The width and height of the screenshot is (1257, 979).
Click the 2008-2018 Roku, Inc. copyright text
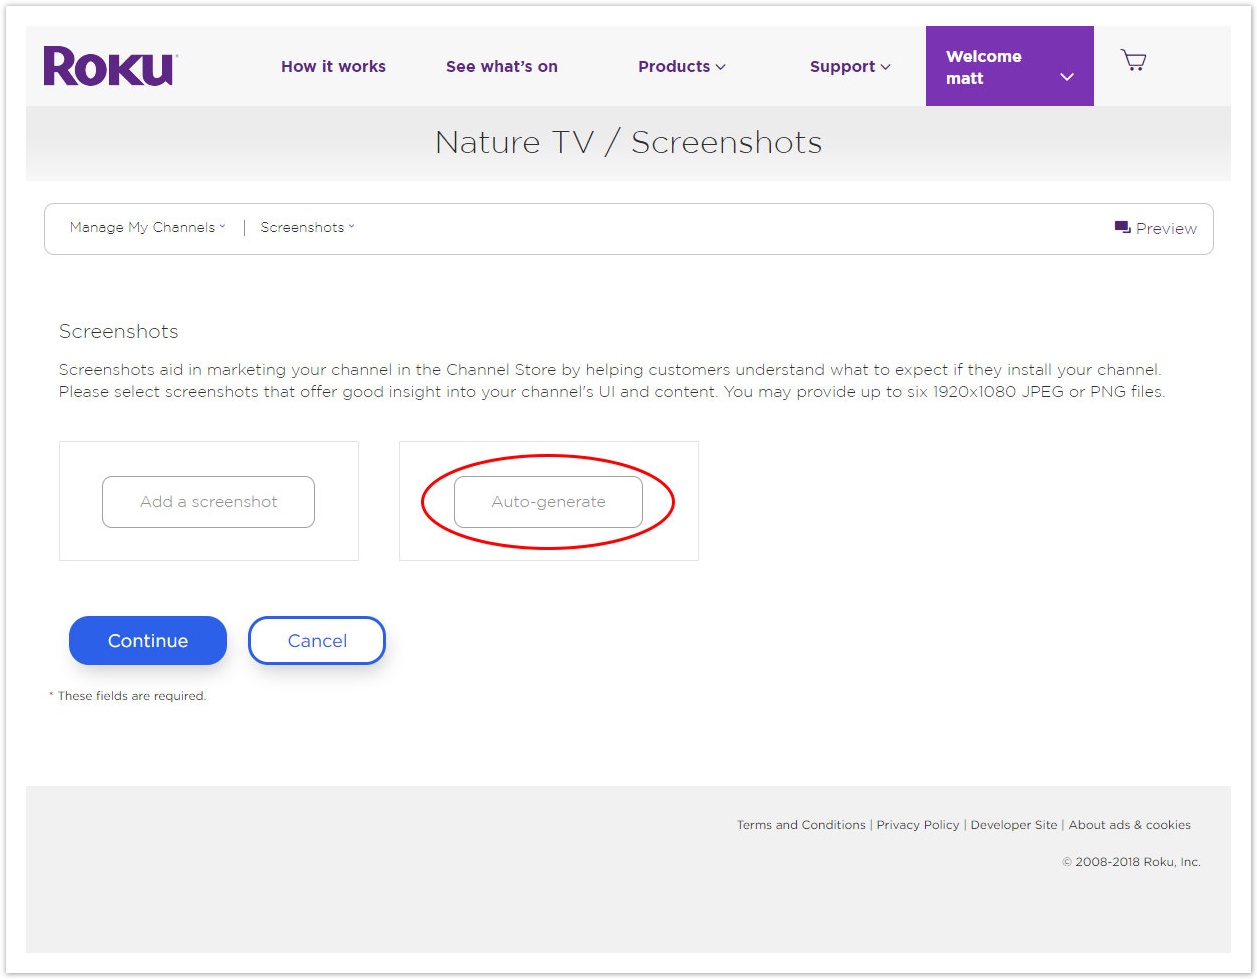coord(1131,862)
